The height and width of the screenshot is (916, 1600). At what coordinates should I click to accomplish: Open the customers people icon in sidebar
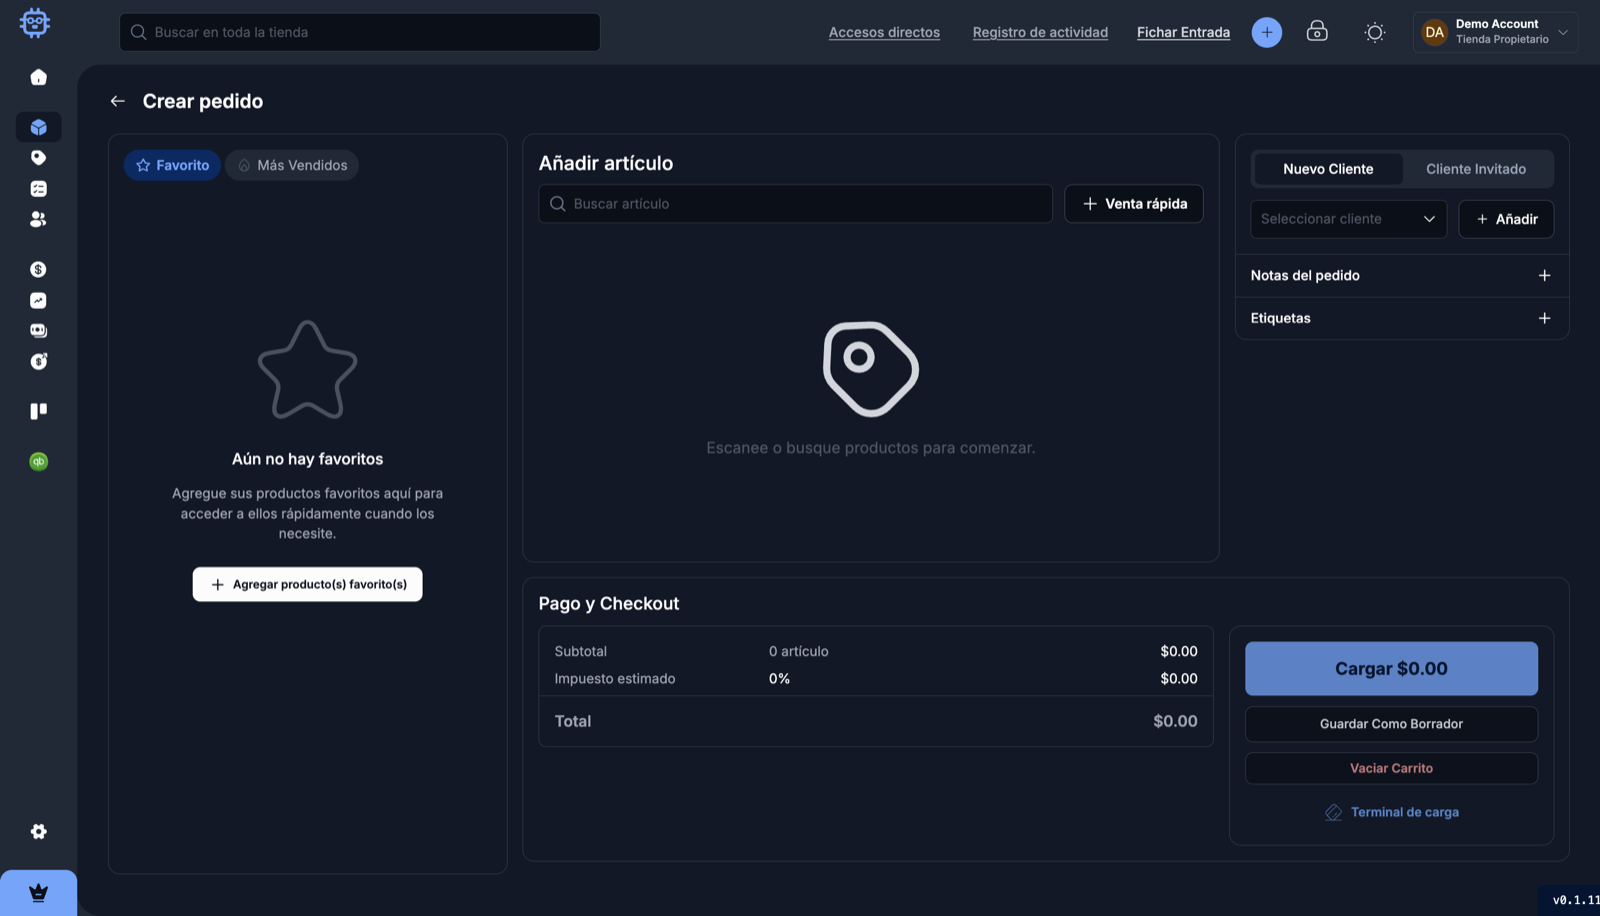pyautogui.click(x=38, y=219)
